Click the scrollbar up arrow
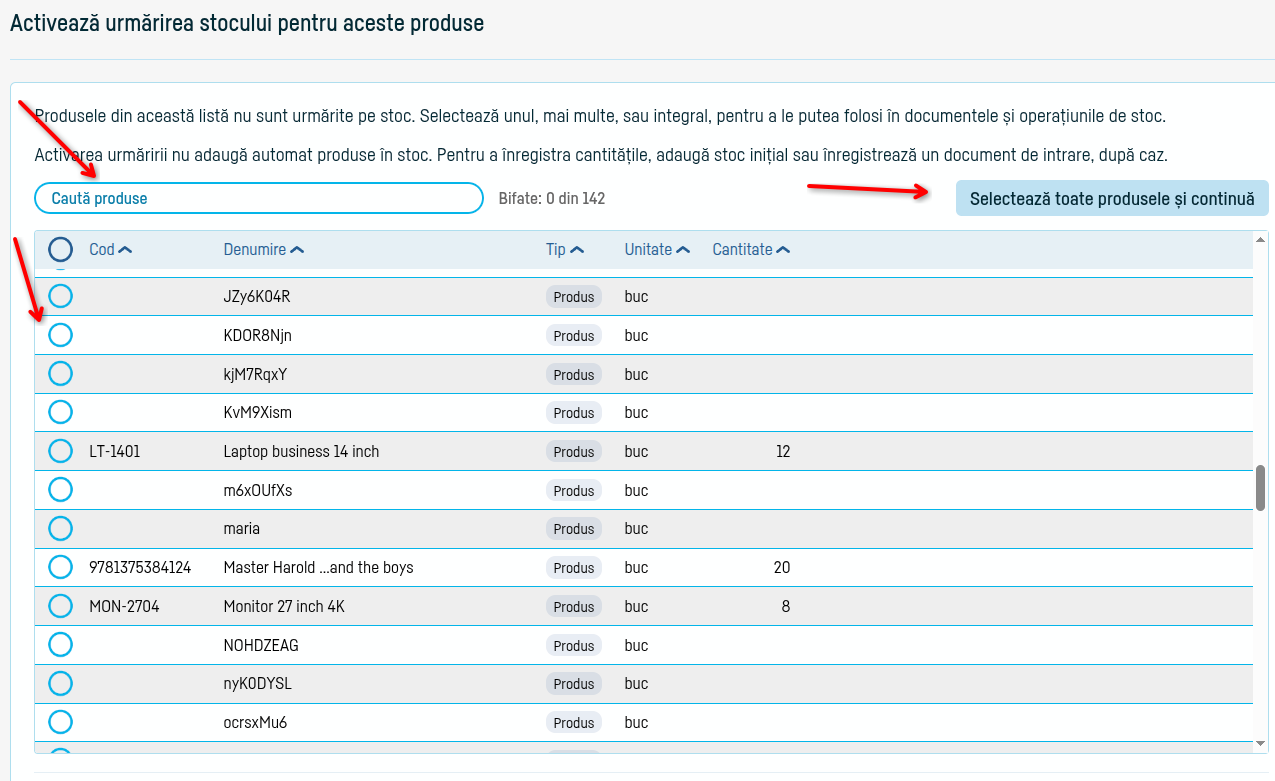The width and height of the screenshot is (1275, 781). (x=1261, y=238)
